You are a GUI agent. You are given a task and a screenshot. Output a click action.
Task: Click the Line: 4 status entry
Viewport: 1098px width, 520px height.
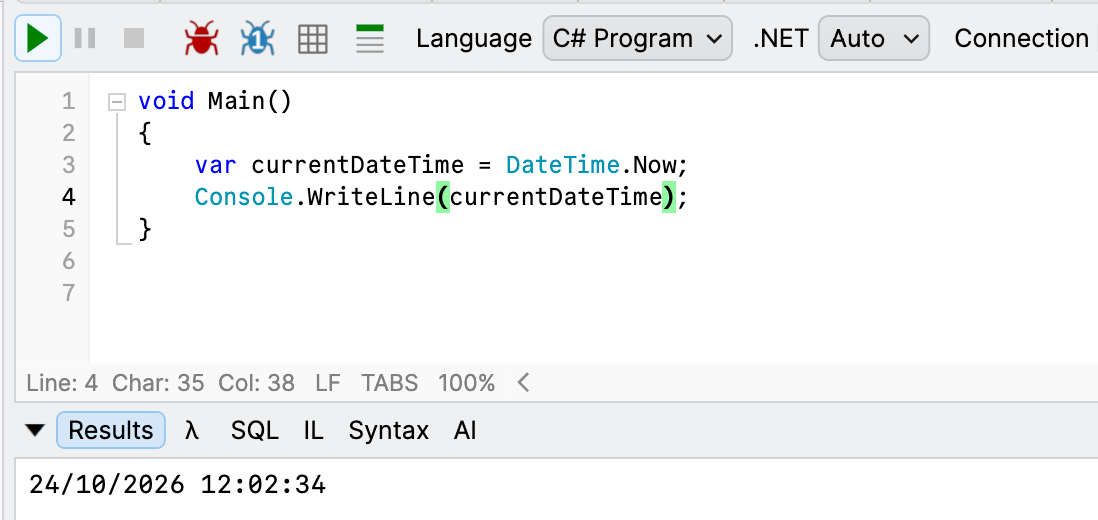62,383
